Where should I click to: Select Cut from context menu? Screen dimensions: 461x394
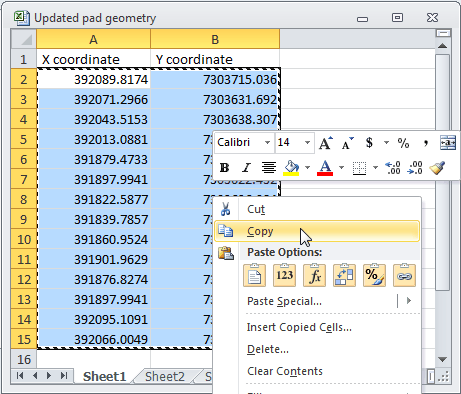tap(317, 209)
